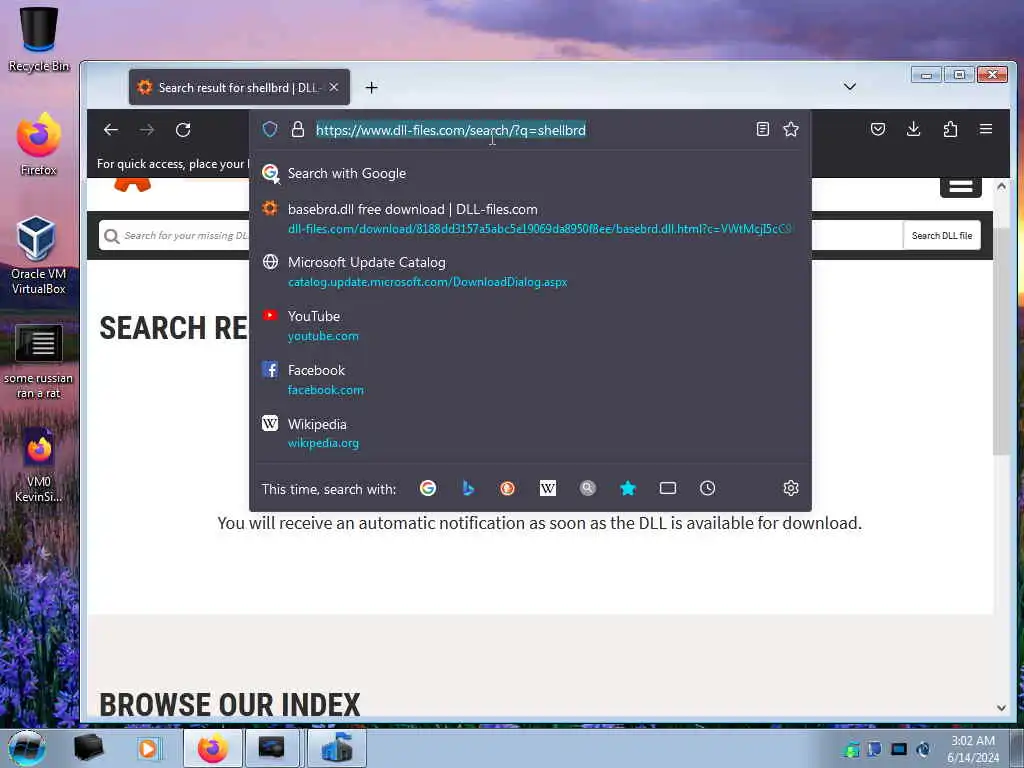
Task: Expand the list all tabs chevron
Action: tap(850, 86)
